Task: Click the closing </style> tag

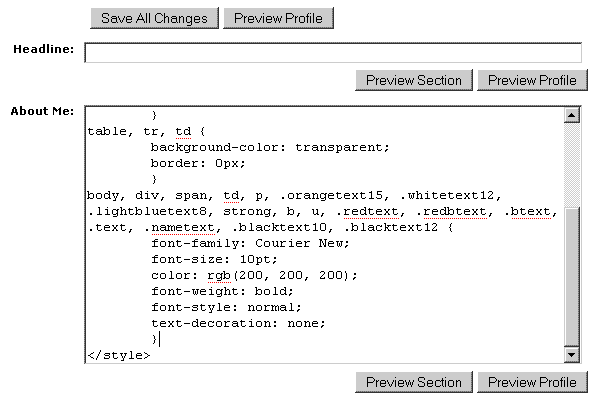Action: click(118, 355)
